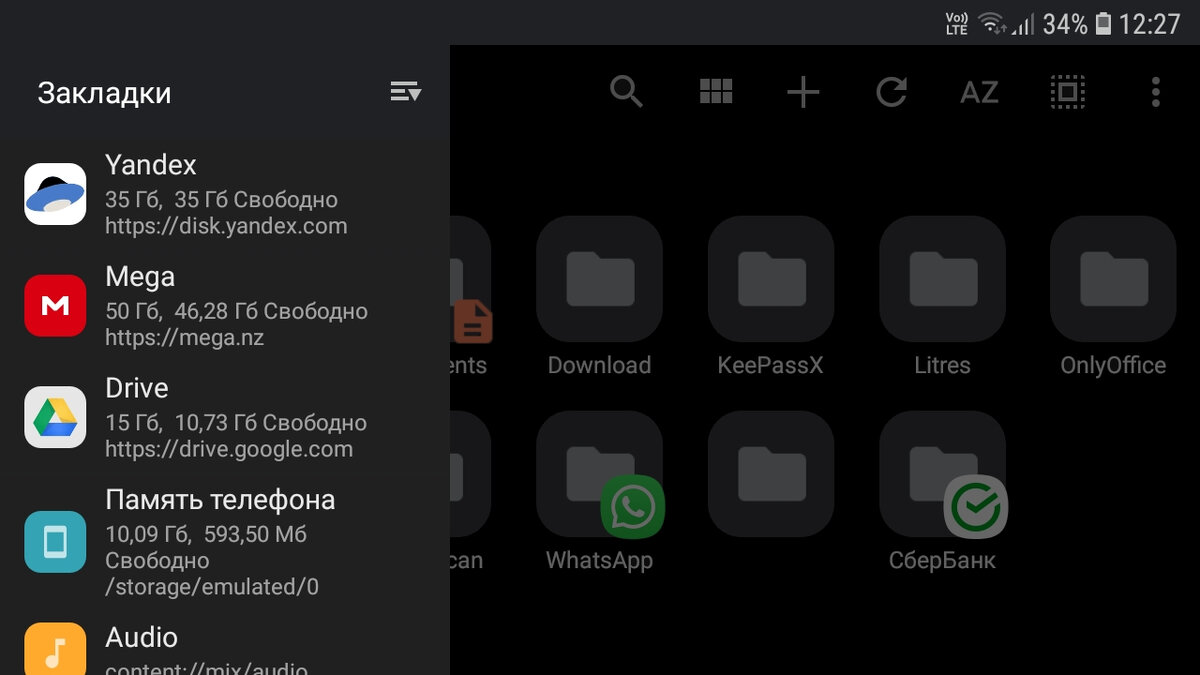Select the Audio bookmark title
Viewport: 1200px width, 675px height.
coord(141,638)
